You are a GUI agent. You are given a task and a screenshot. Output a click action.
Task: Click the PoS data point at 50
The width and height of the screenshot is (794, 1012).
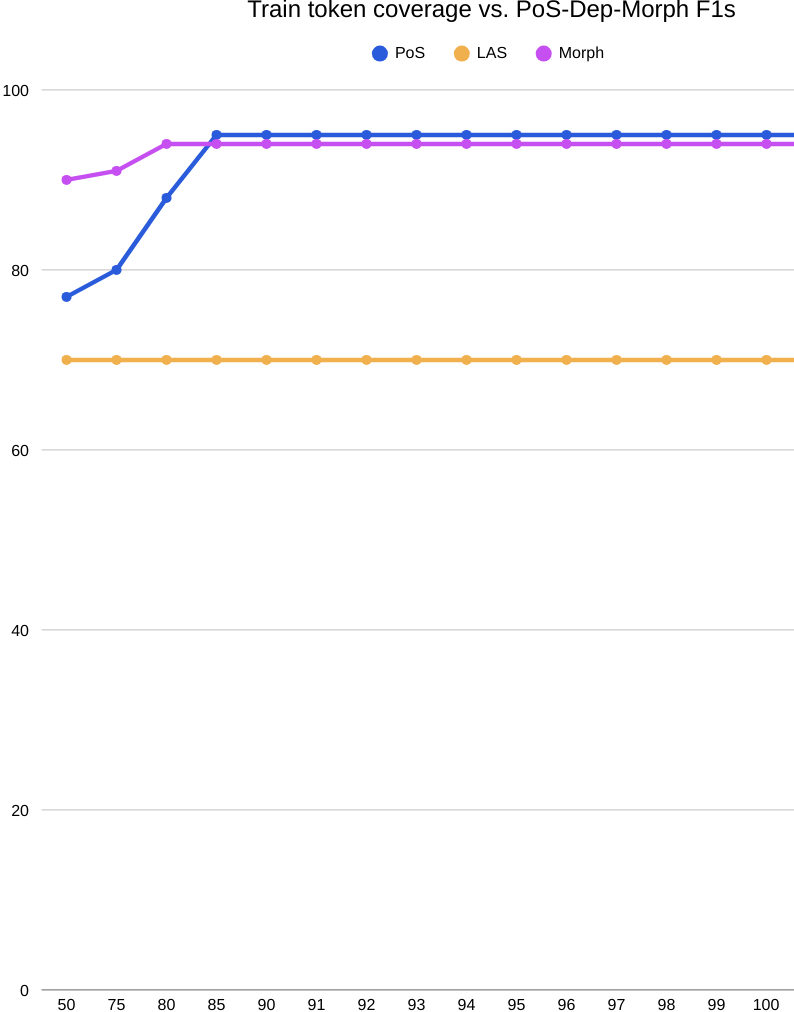coord(67,297)
